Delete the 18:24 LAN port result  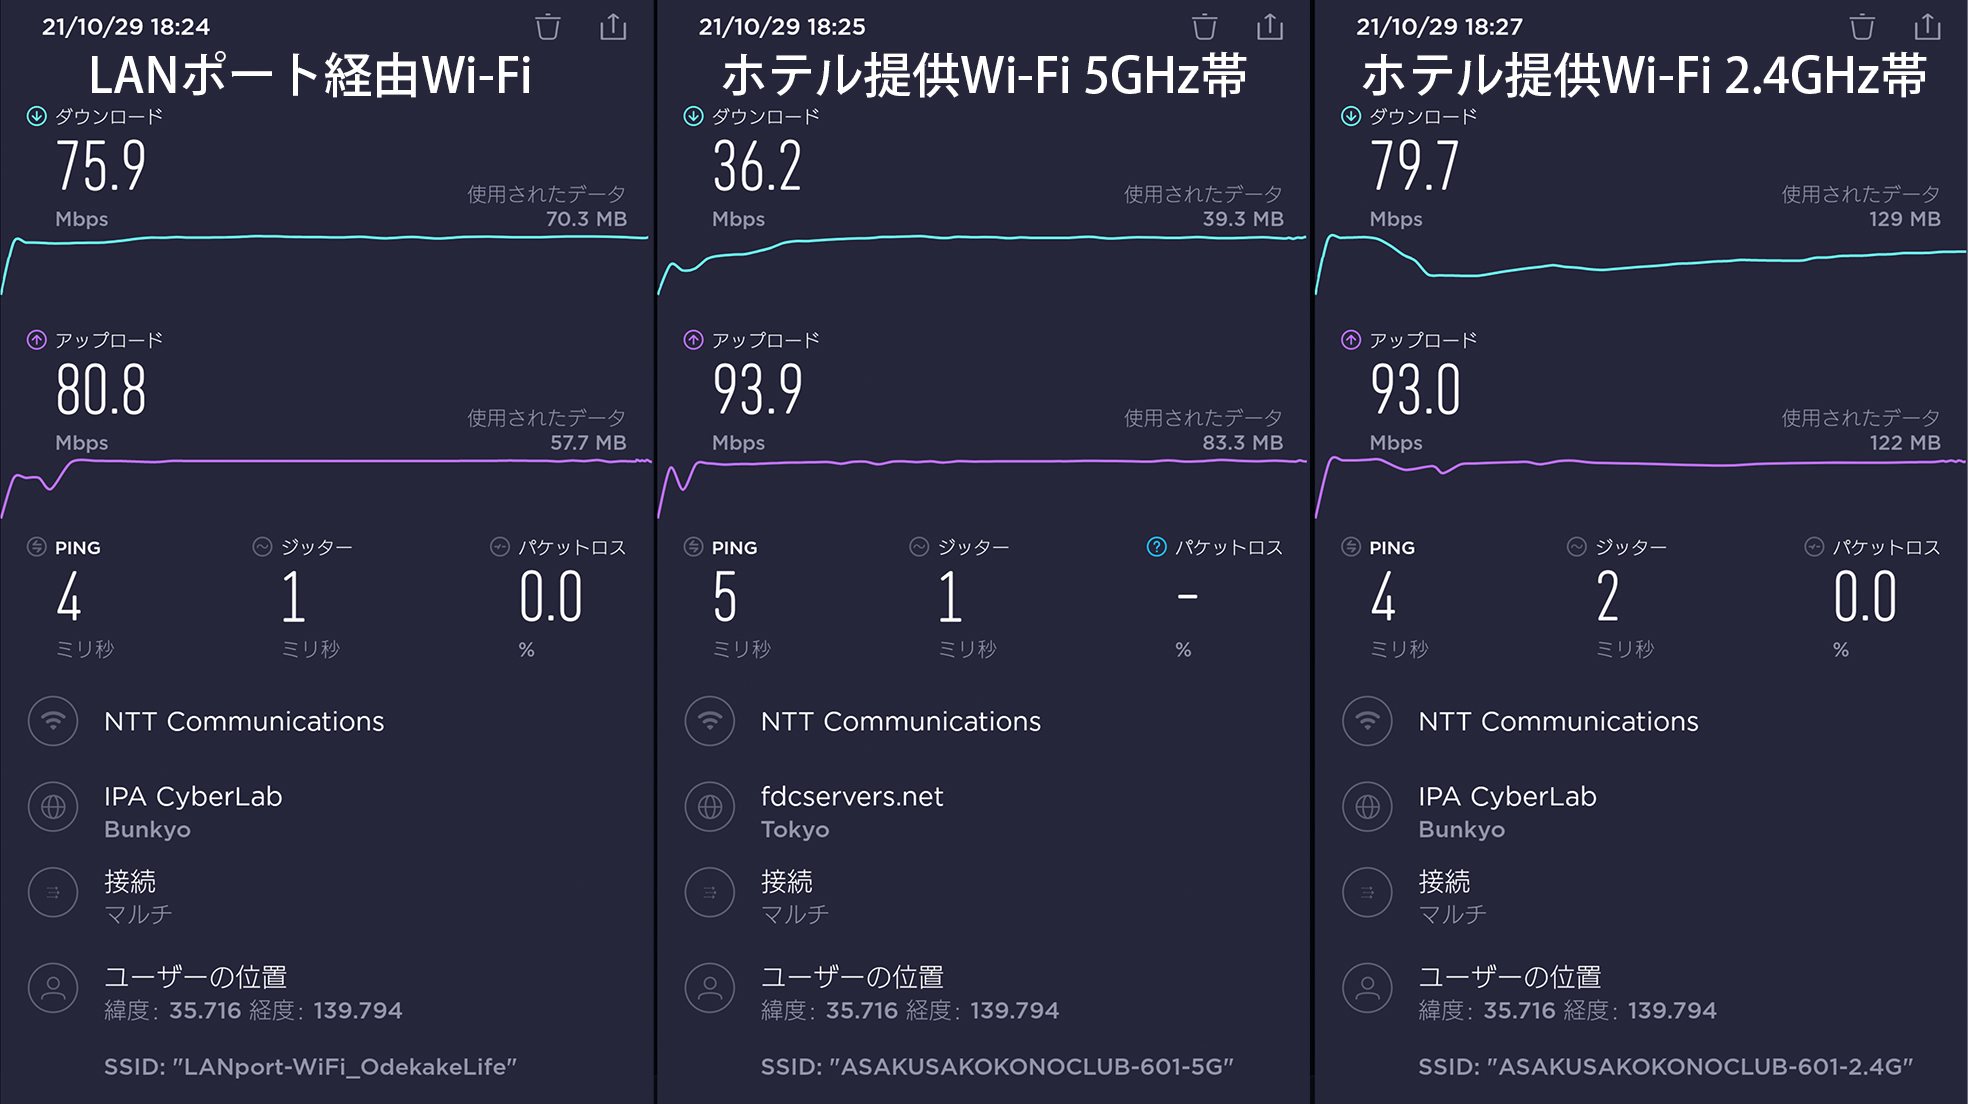[x=548, y=27]
